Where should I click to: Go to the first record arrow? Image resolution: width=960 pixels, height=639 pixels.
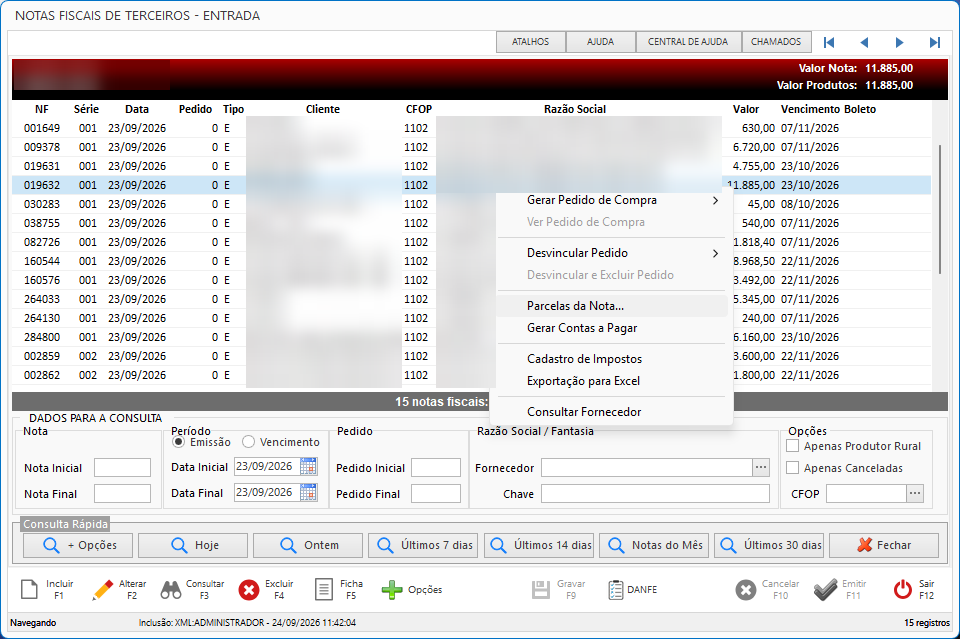coord(829,42)
